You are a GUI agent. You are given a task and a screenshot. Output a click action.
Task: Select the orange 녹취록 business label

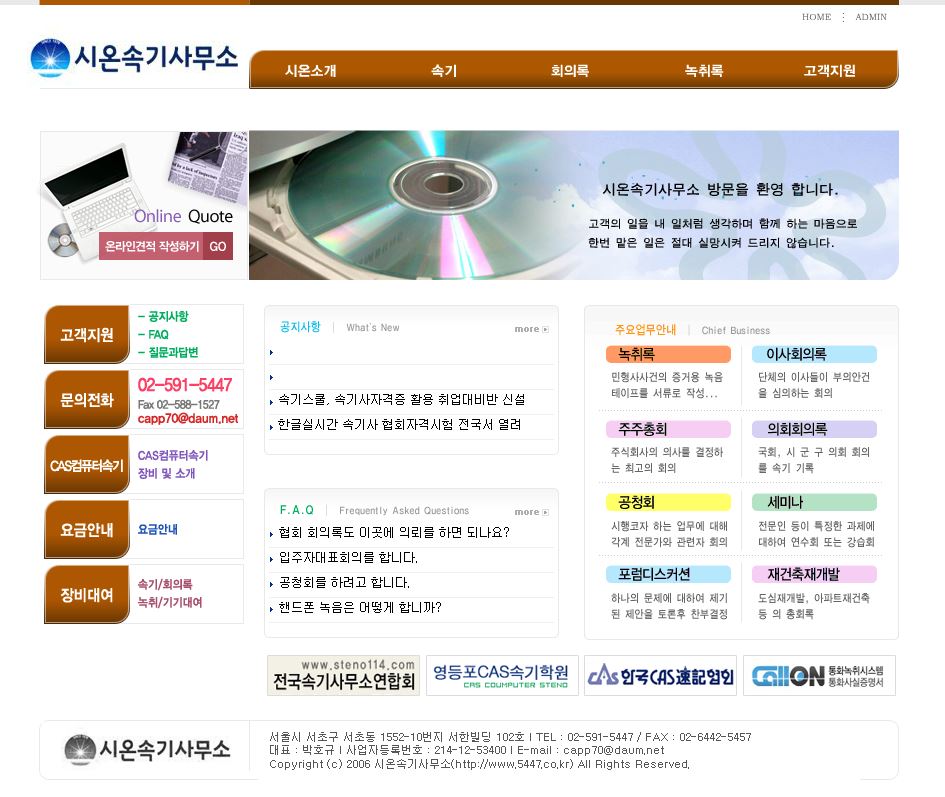[668, 354]
